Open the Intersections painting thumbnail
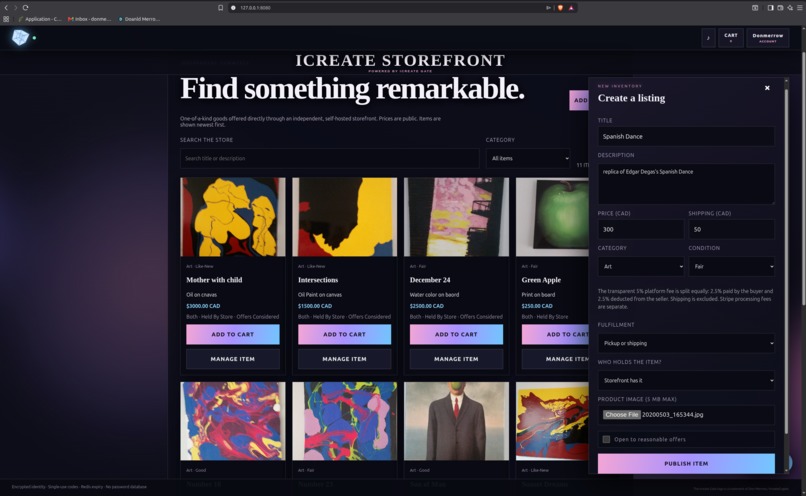806x496 pixels. (x=344, y=217)
